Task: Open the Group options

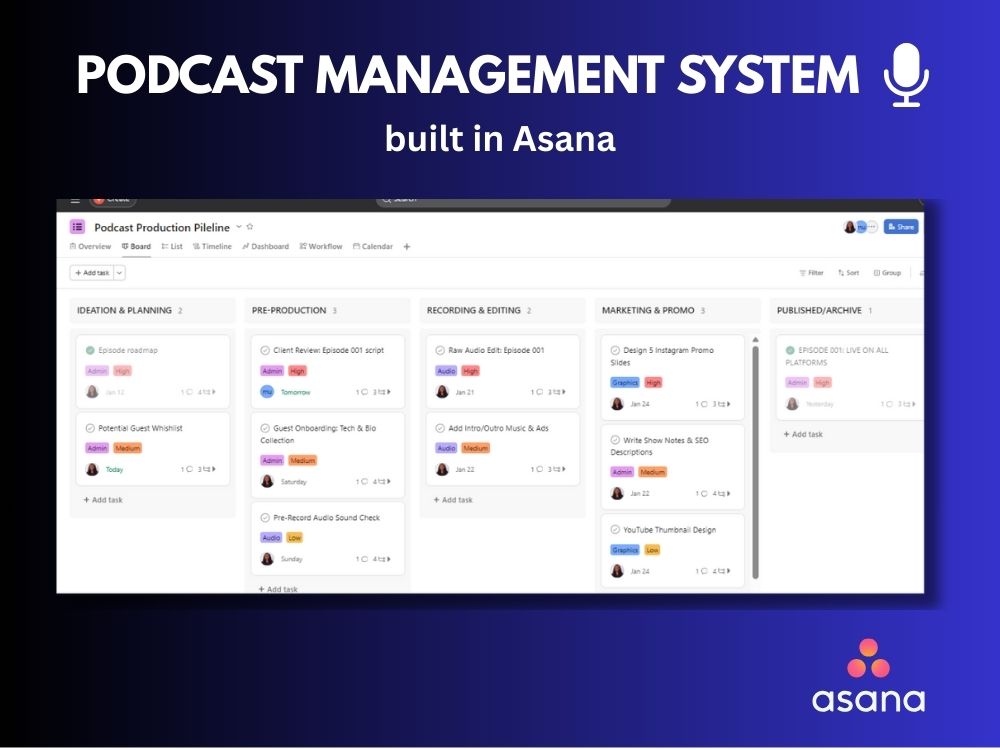Action: coord(887,273)
